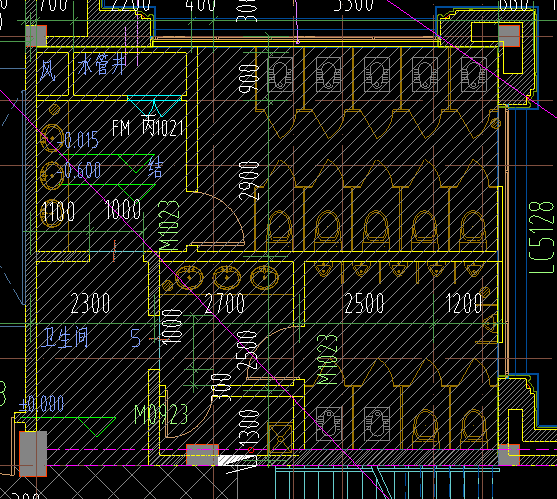Select the blue 结 annotation

pyautogui.click(x=156, y=167)
